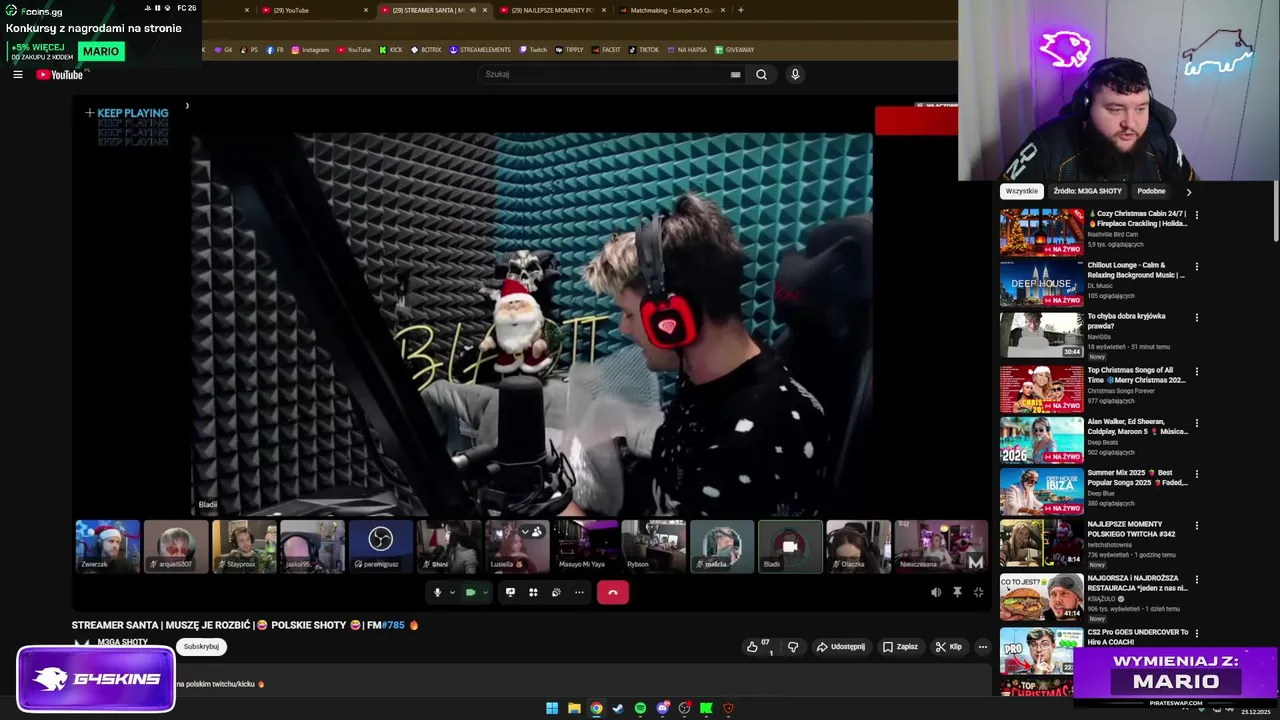Viewport: 1280px width, 720px height.
Task: Select the Slayproxx participant tile
Action: (x=244, y=546)
